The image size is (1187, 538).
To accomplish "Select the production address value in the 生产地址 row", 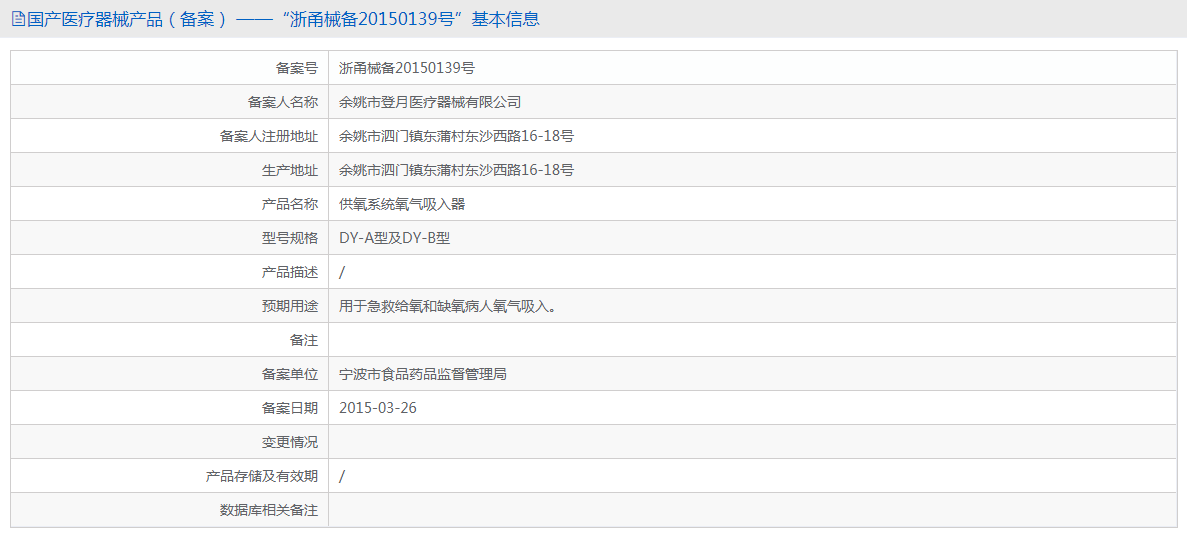I will pyautogui.click(x=456, y=170).
